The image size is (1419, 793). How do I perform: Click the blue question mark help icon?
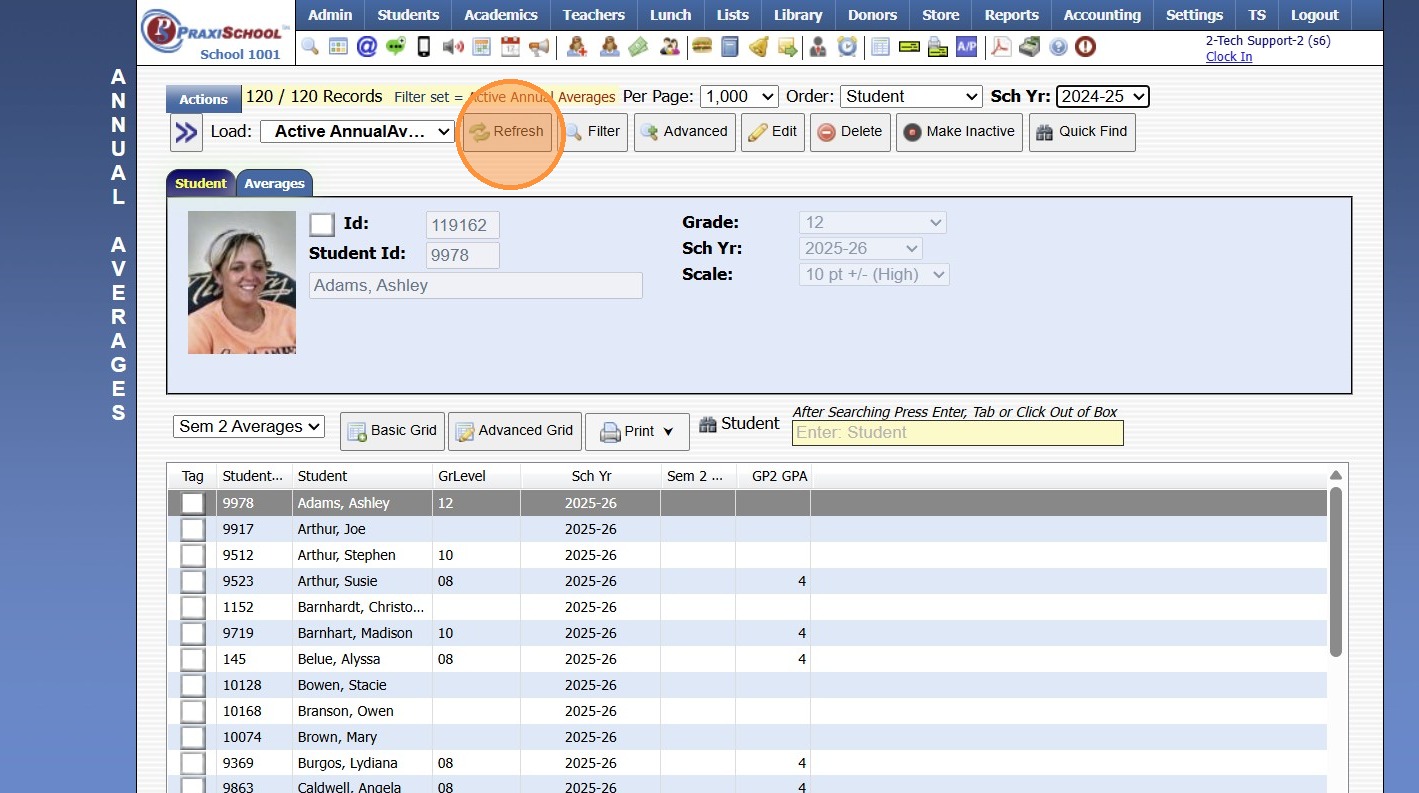pyautogui.click(x=1058, y=47)
